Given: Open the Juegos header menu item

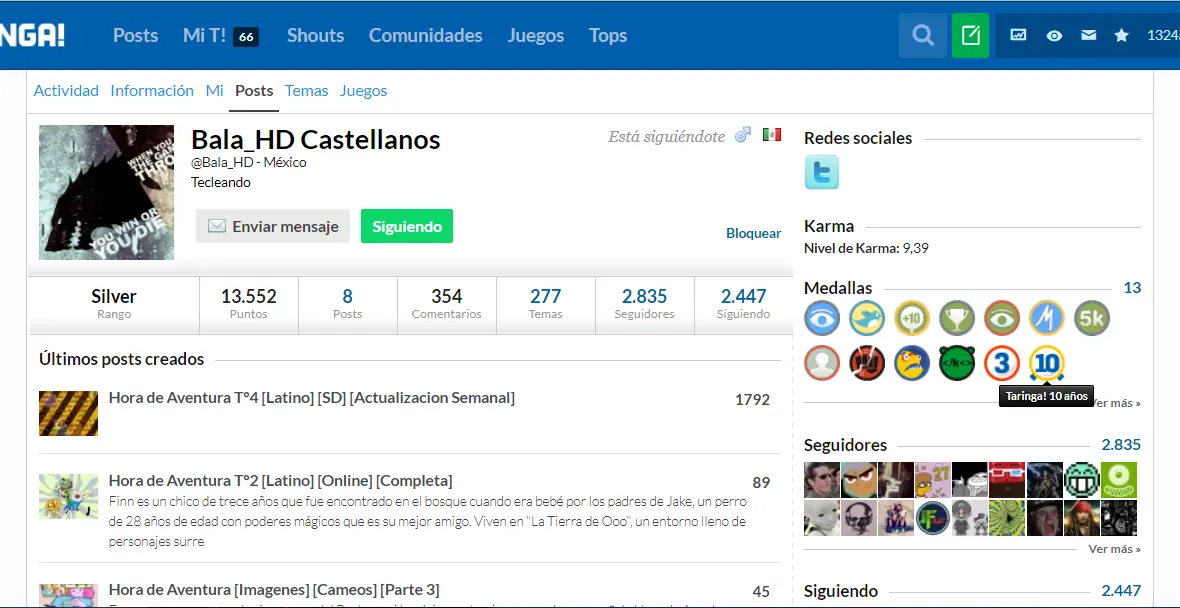Looking at the screenshot, I should click(x=536, y=35).
